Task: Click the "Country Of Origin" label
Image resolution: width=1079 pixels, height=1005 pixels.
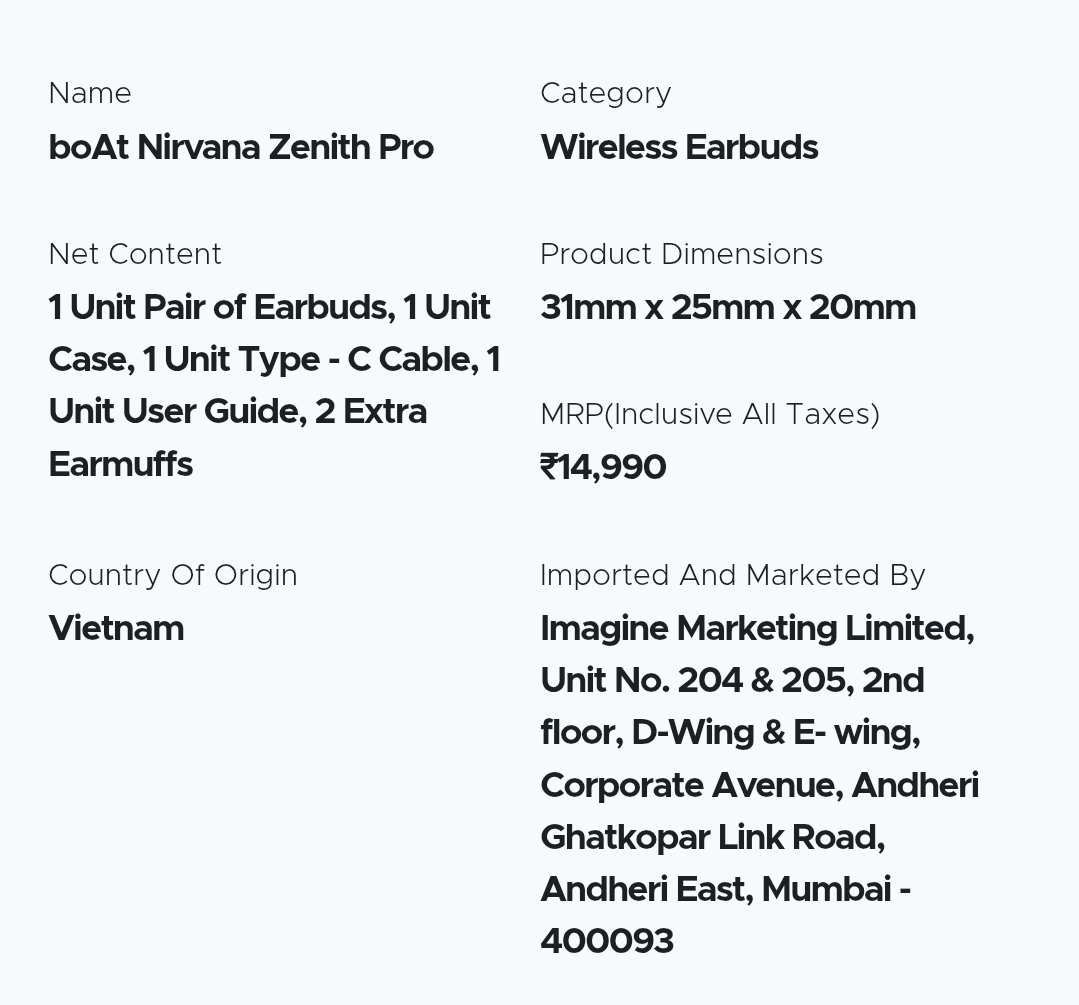Action: [x=173, y=576]
